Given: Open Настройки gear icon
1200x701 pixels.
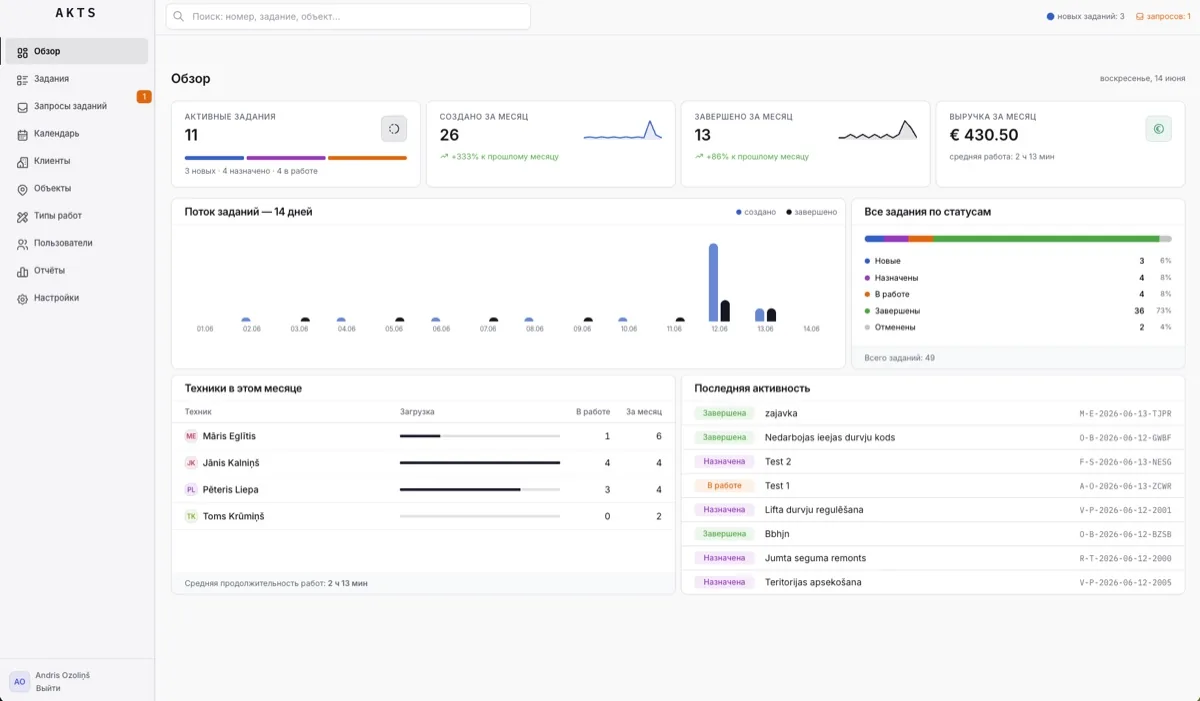Looking at the screenshot, I should click(x=22, y=298).
